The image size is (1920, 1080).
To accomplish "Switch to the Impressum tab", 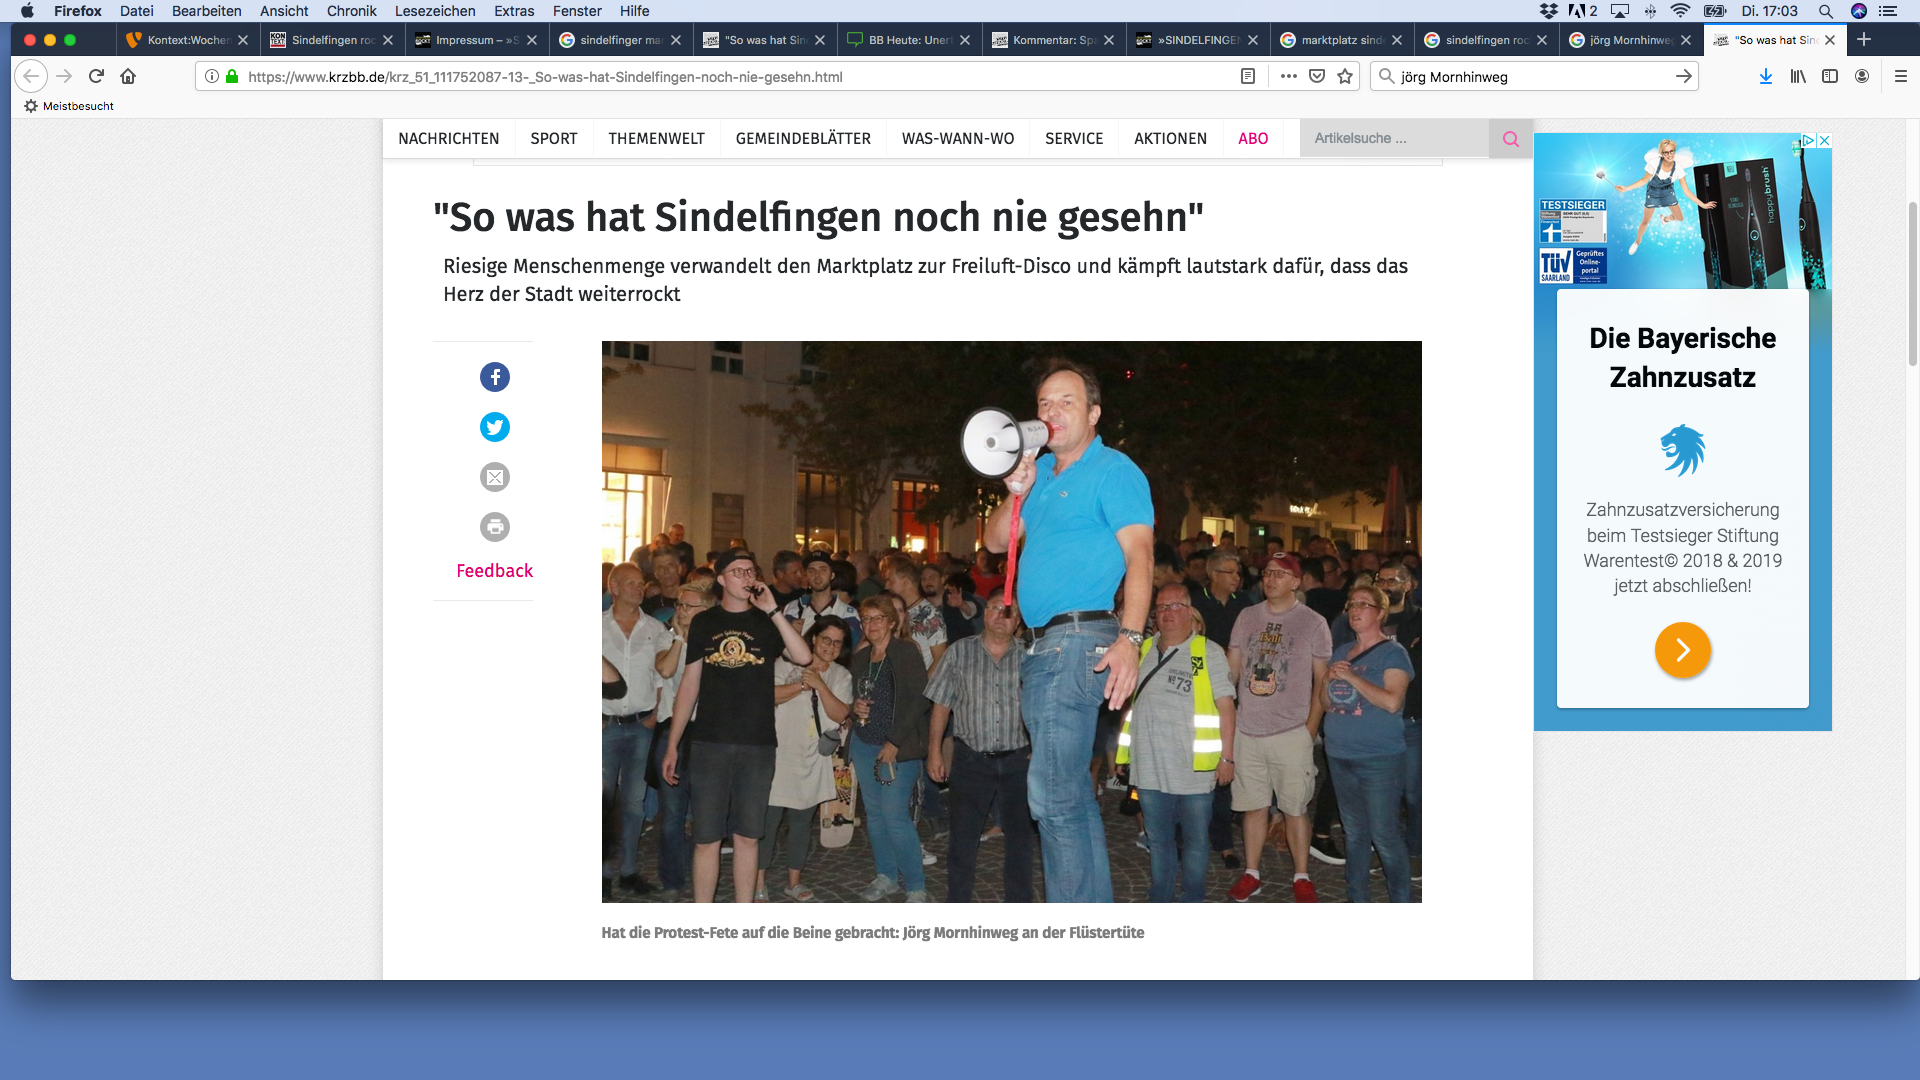I will click(477, 40).
